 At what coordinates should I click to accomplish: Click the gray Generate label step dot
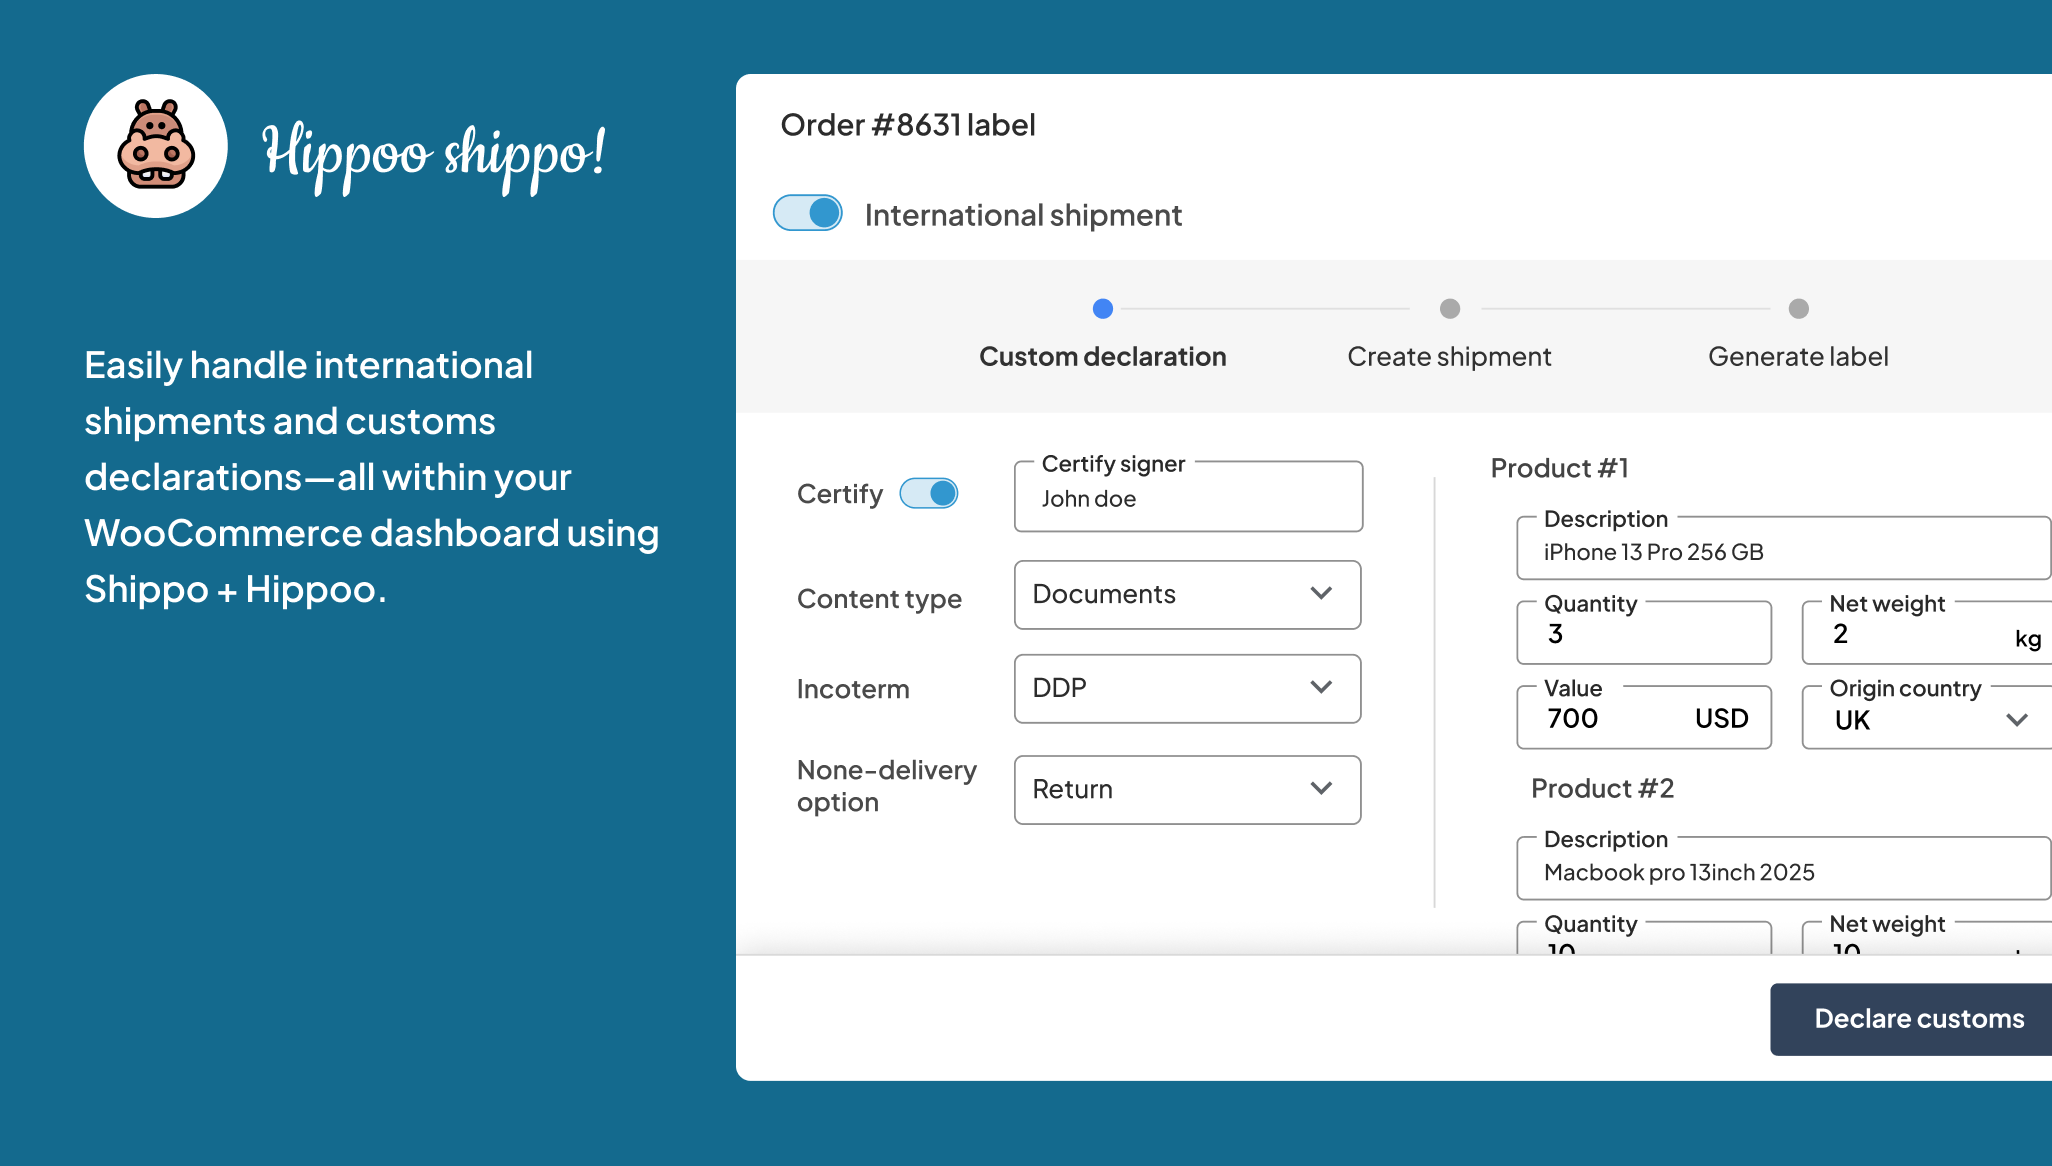pos(1799,309)
